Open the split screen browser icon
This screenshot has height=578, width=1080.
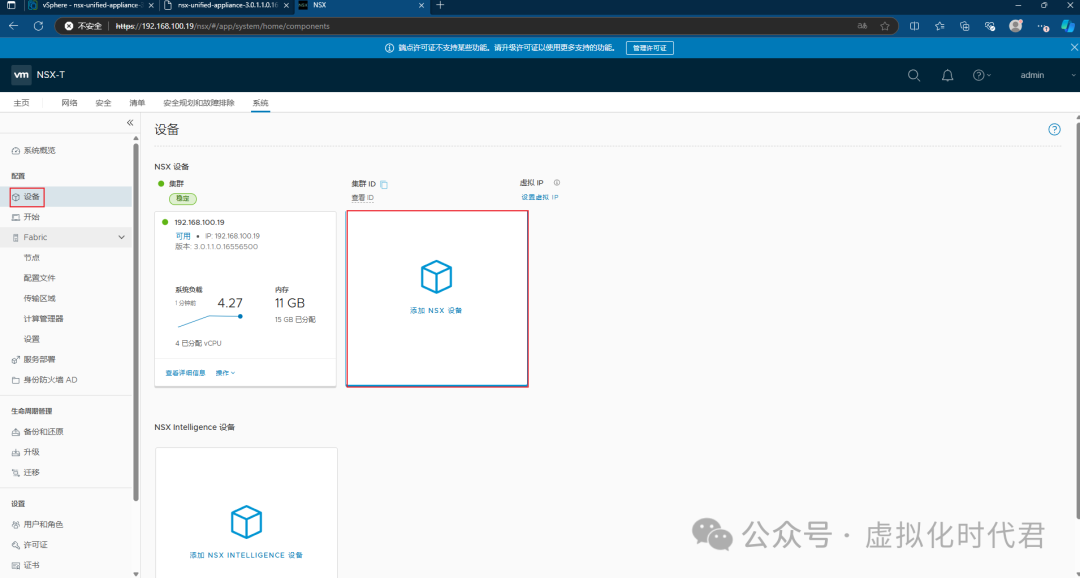pos(915,26)
